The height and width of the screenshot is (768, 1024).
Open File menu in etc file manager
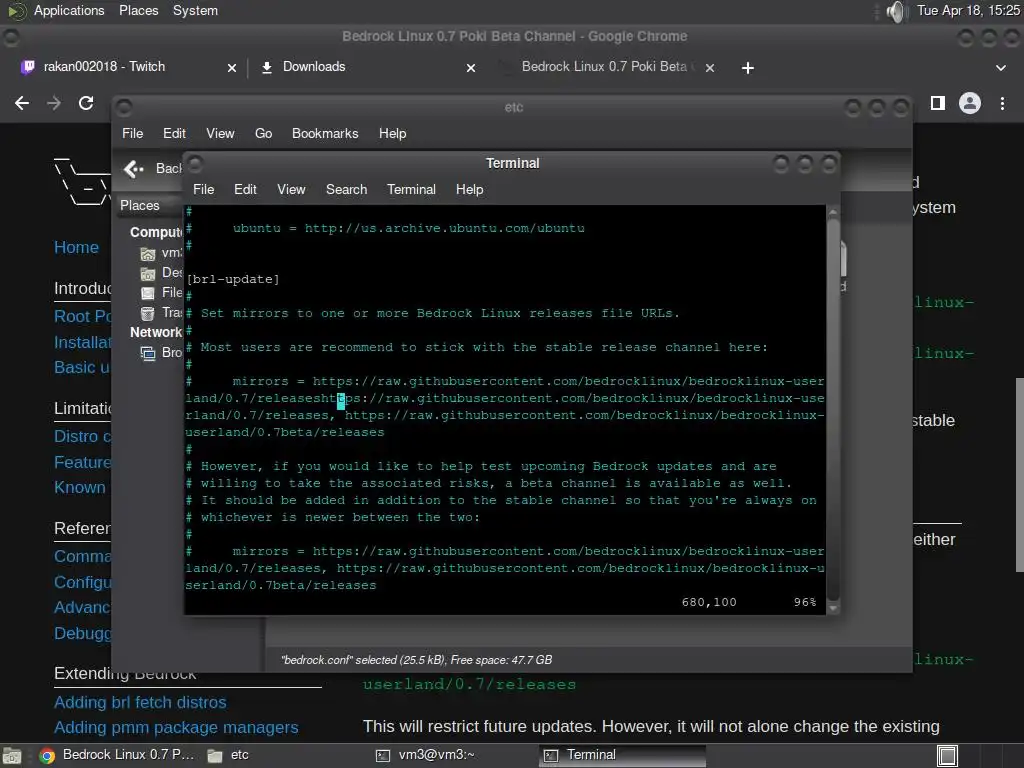[133, 133]
